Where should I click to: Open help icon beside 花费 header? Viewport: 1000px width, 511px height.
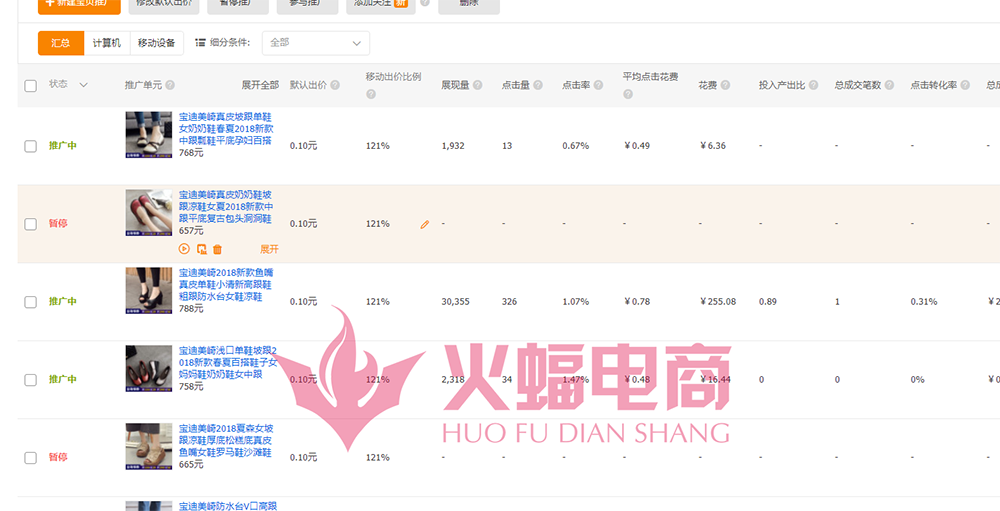(725, 85)
